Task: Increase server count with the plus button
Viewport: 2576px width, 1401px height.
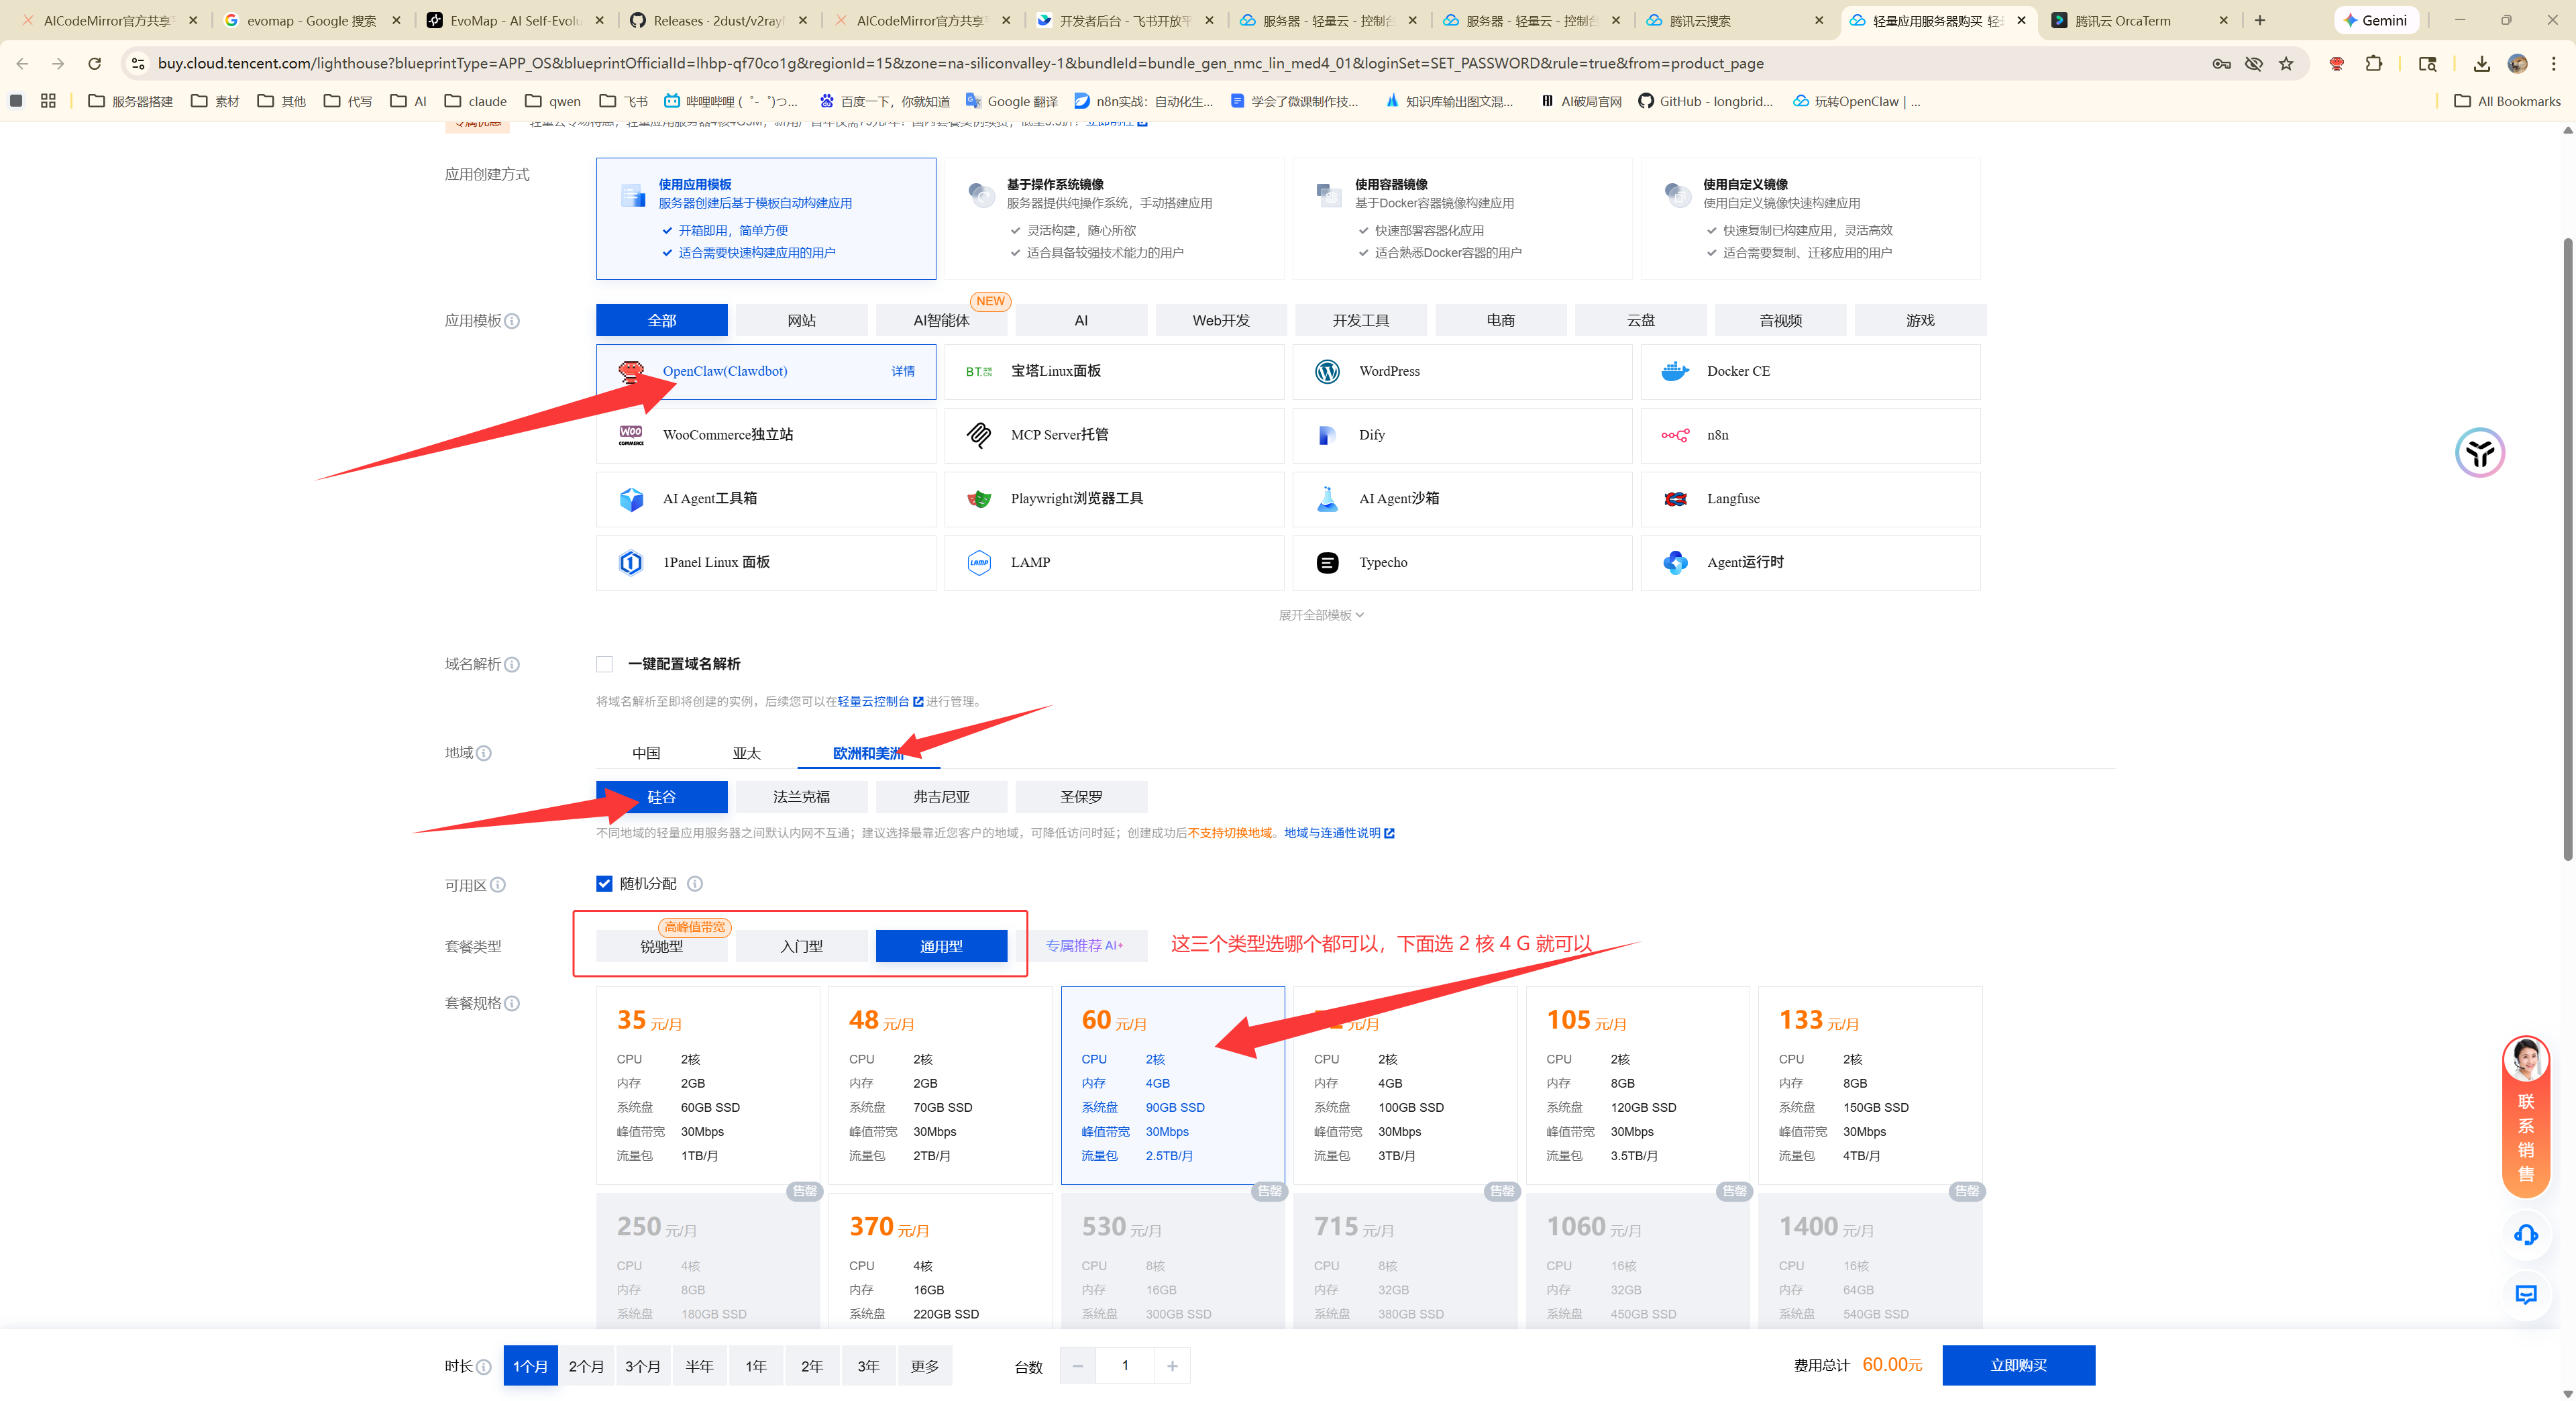Action: tap(1172, 1366)
